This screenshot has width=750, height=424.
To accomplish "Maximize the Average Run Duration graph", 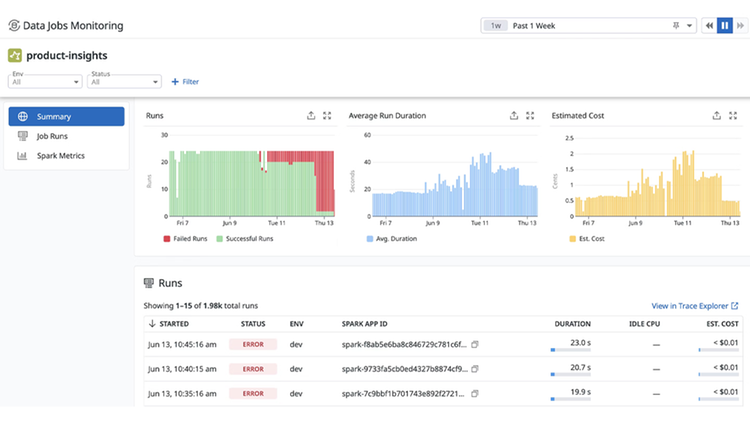I will click(530, 115).
